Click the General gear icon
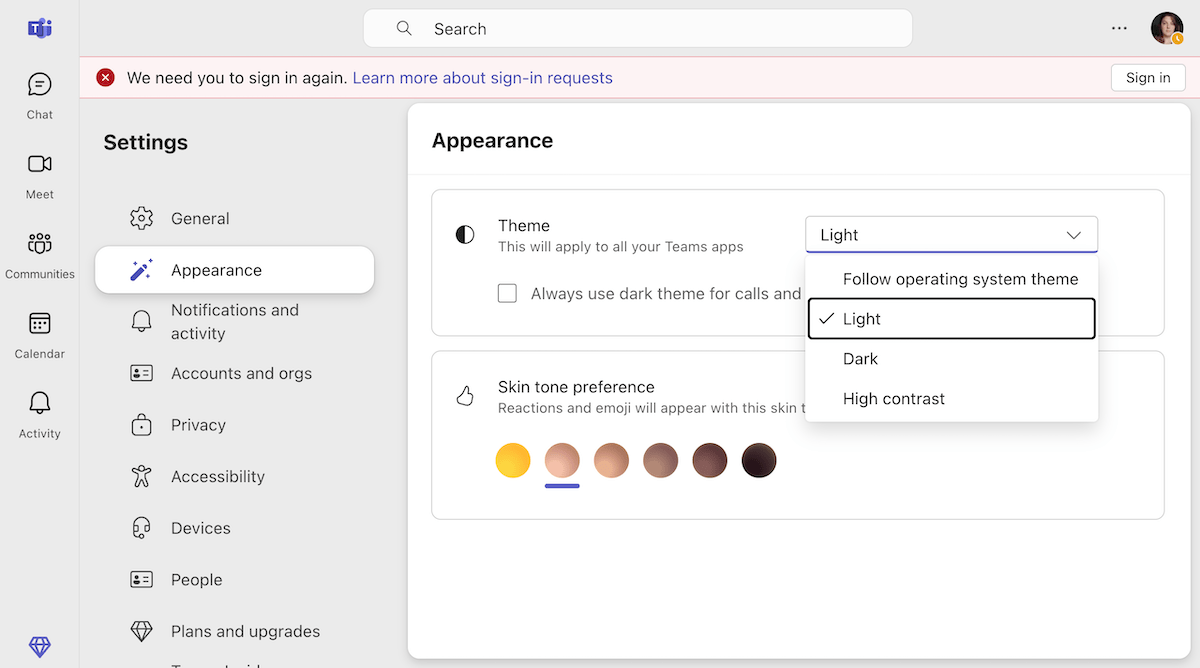This screenshot has width=1200, height=668. [142, 218]
